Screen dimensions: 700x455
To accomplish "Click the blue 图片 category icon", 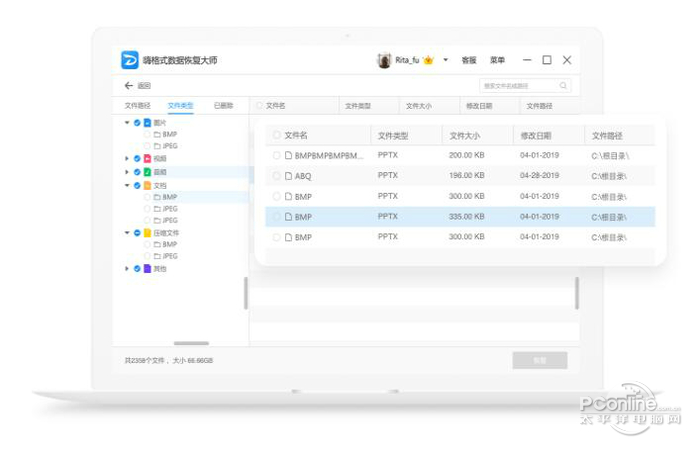I will pyautogui.click(x=147, y=122).
